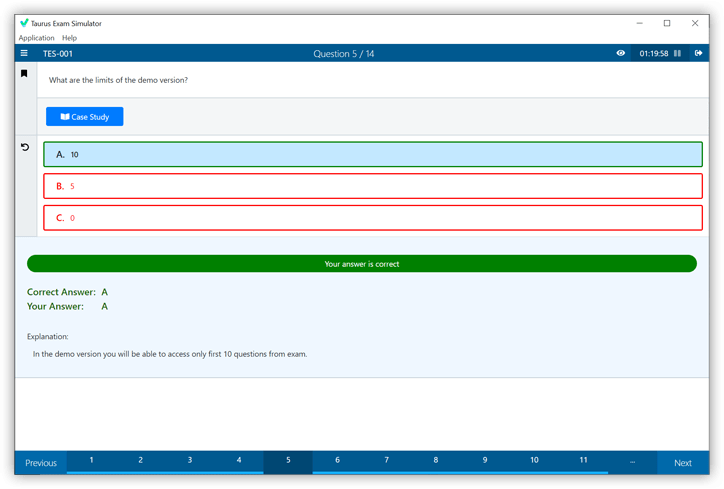
Task: Jump to question 1 in navigator
Action: coord(91,462)
